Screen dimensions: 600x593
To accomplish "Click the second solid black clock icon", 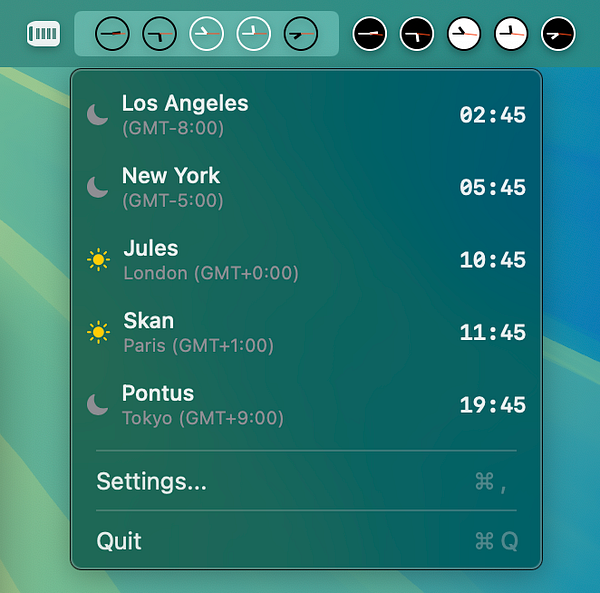I will (x=417, y=34).
